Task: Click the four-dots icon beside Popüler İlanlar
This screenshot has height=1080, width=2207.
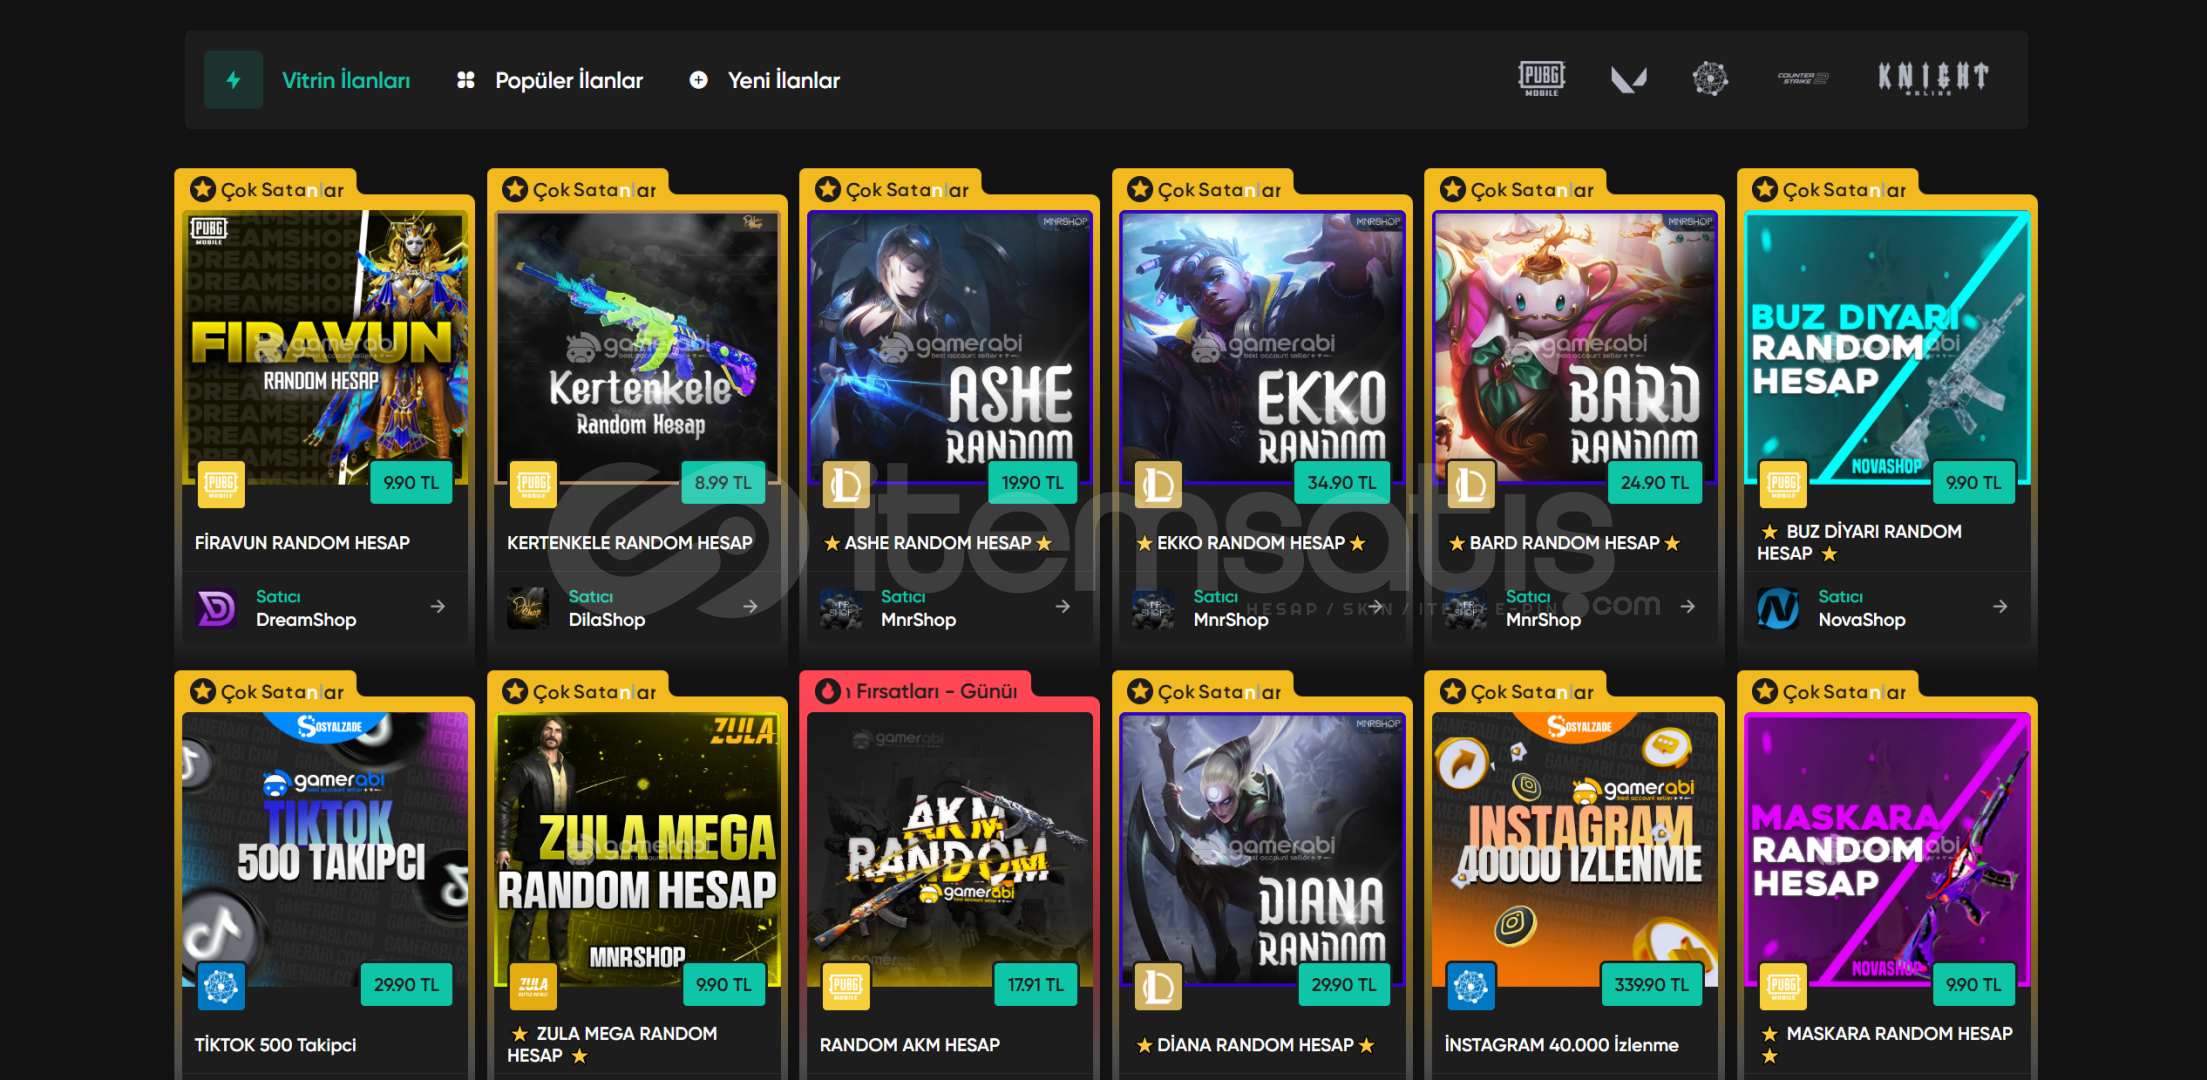Action: coord(465,80)
